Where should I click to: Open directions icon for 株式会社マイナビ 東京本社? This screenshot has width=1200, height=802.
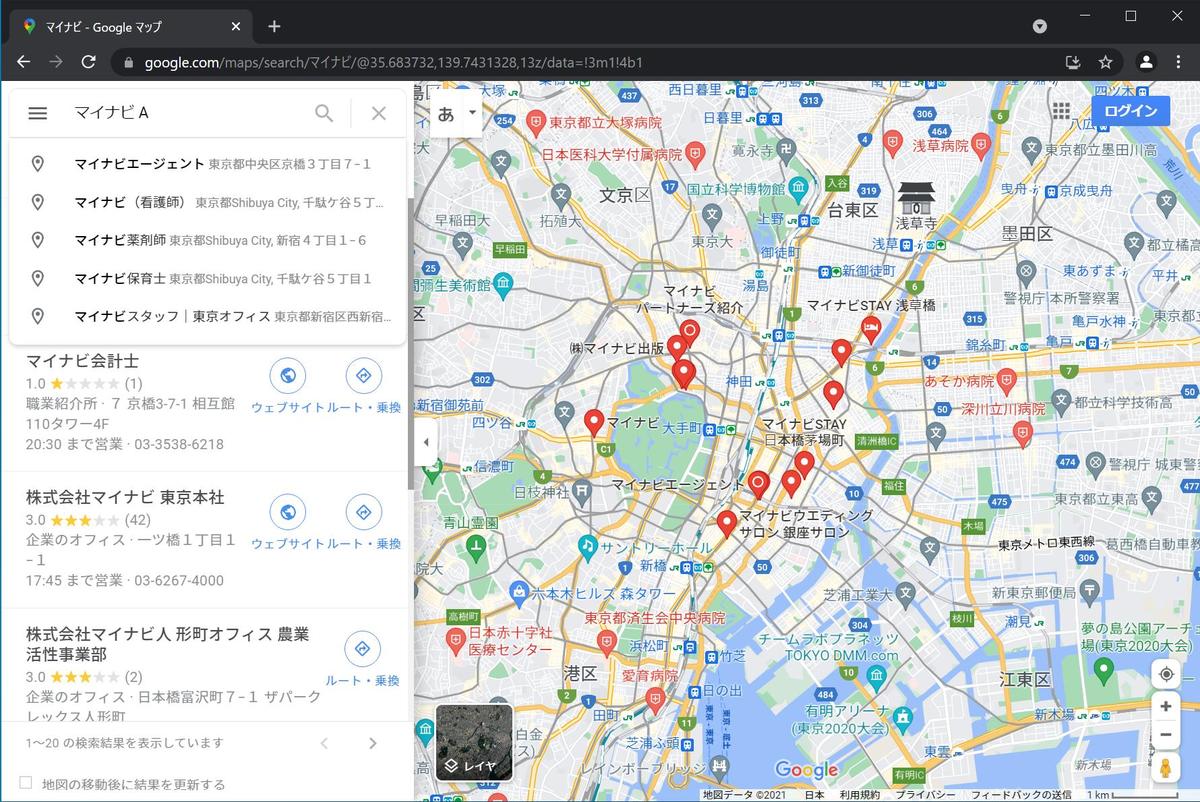pyautogui.click(x=363, y=512)
